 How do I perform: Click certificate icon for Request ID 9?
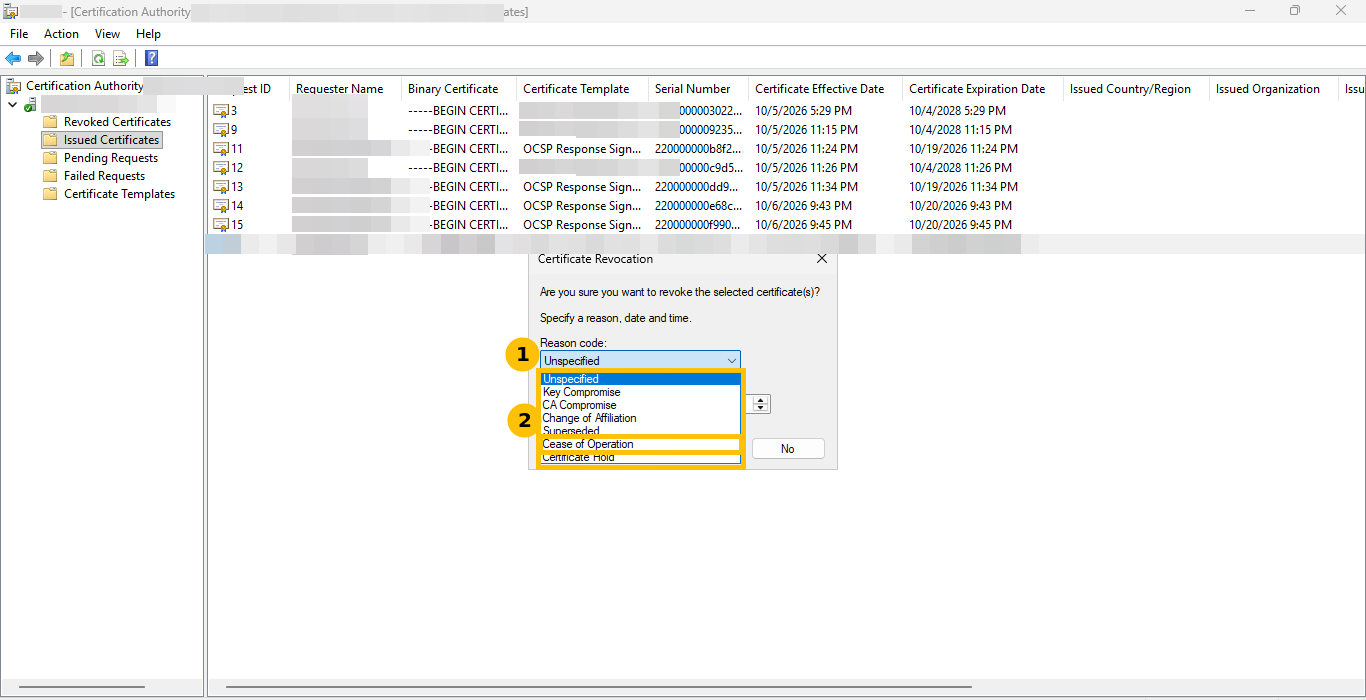click(221, 129)
